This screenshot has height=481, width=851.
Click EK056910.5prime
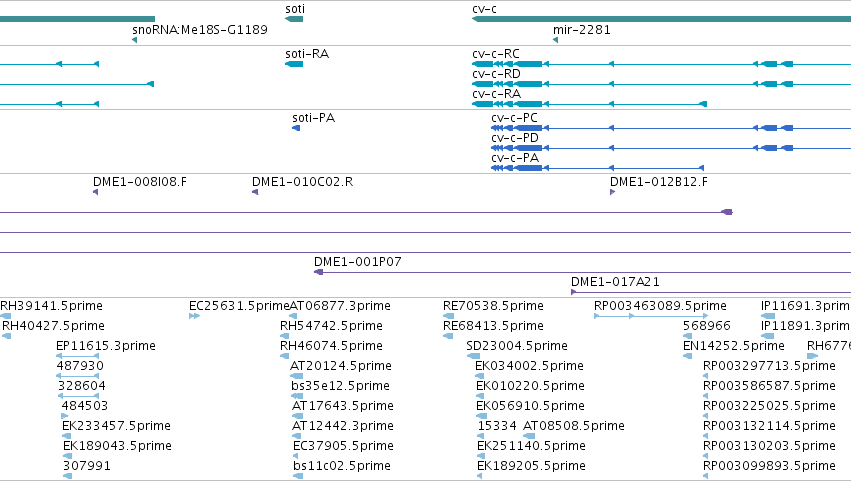[530, 406]
